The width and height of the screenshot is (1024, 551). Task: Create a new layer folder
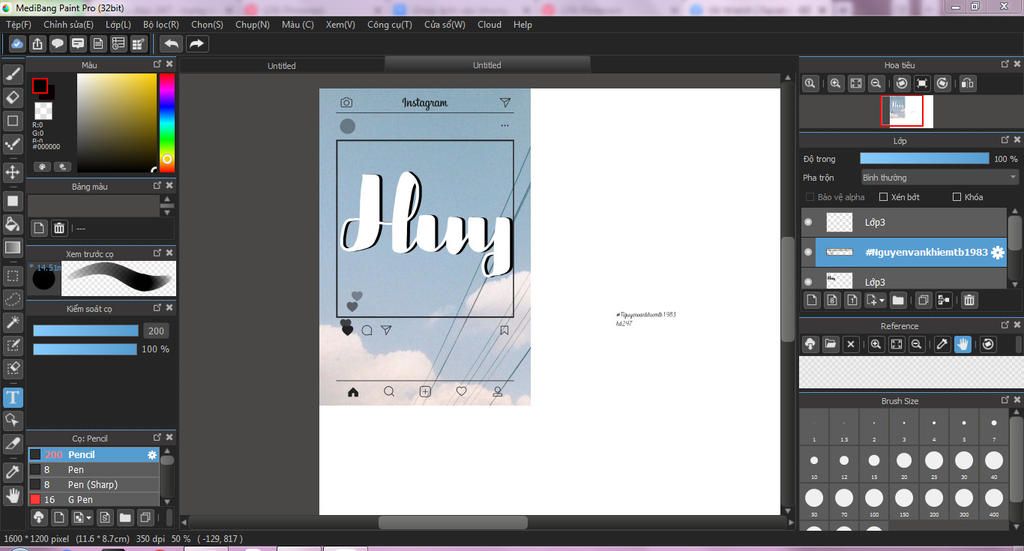coord(898,300)
